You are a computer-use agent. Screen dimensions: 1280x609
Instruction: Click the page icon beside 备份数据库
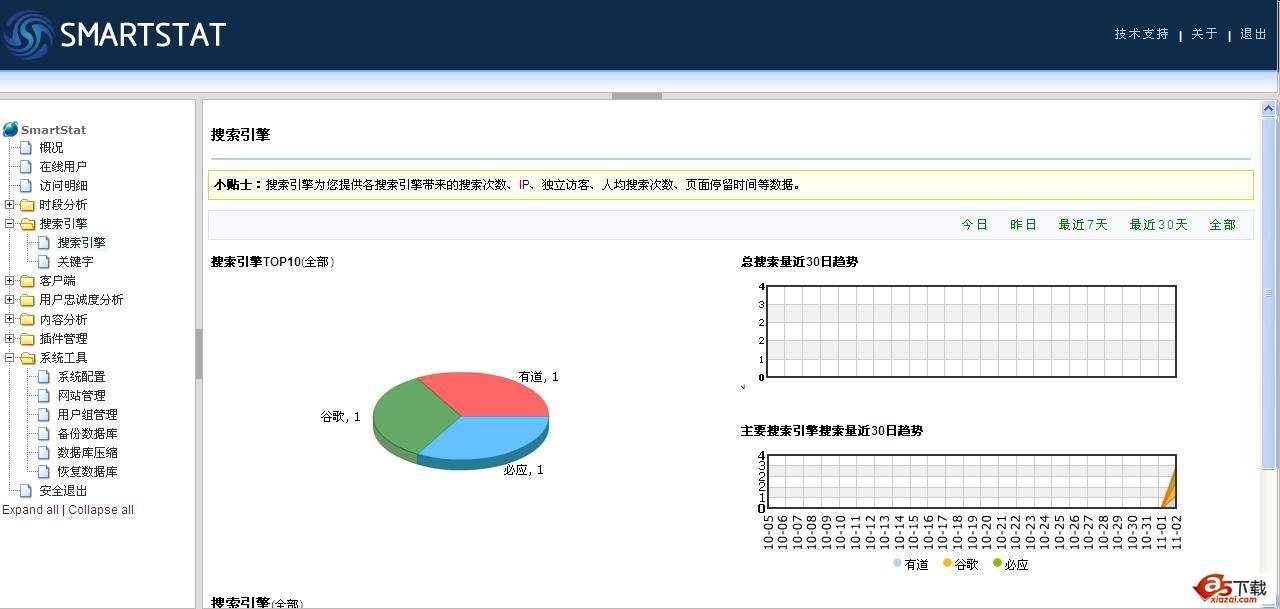pos(45,434)
